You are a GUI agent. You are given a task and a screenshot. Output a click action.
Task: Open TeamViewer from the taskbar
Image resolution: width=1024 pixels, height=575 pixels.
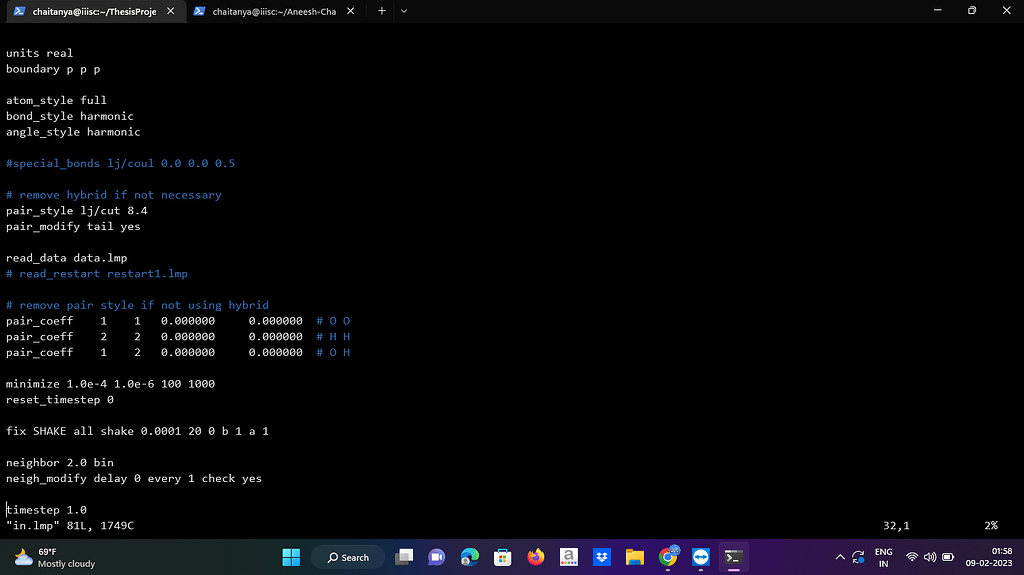(x=700, y=557)
